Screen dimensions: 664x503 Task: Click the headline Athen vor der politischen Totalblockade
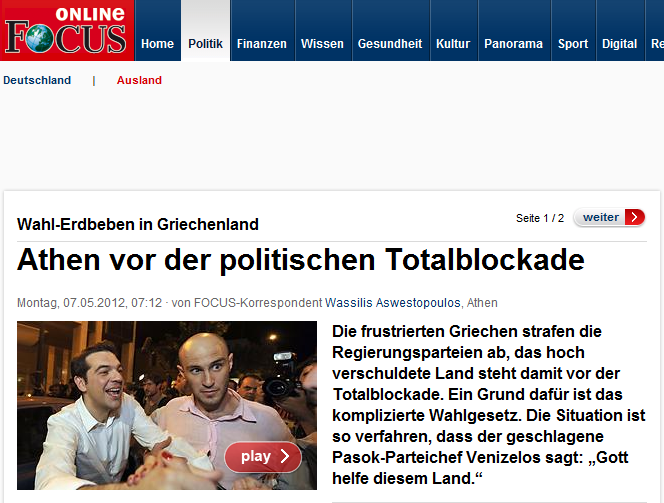[301, 260]
